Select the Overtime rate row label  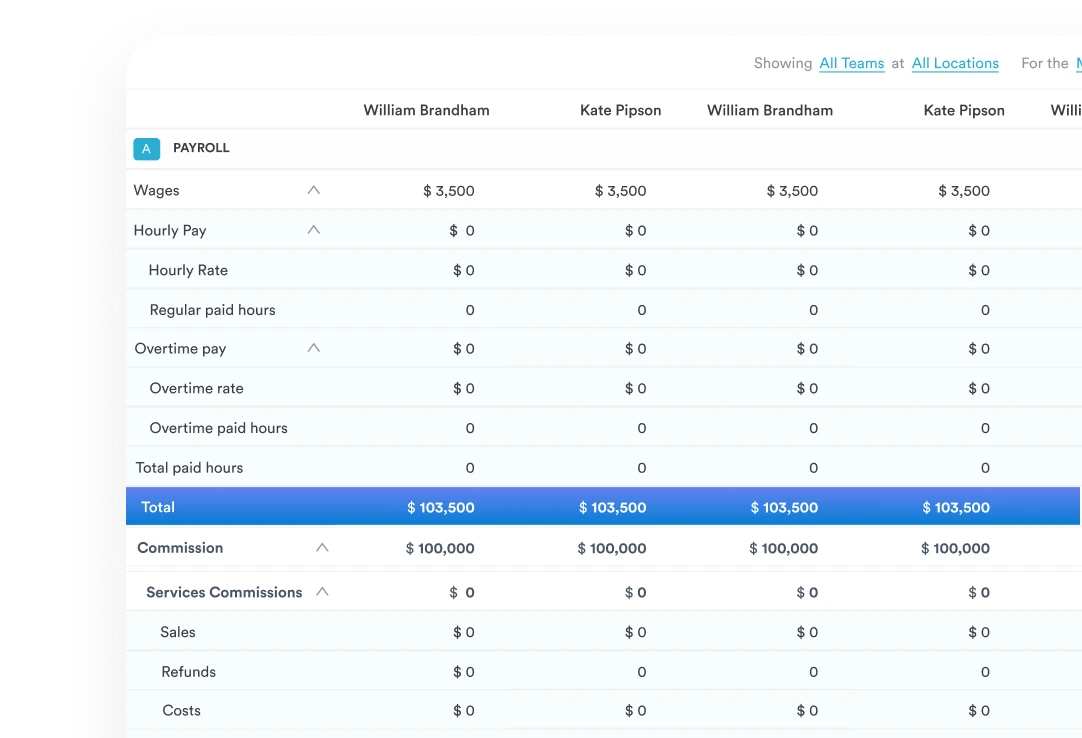[x=196, y=388]
